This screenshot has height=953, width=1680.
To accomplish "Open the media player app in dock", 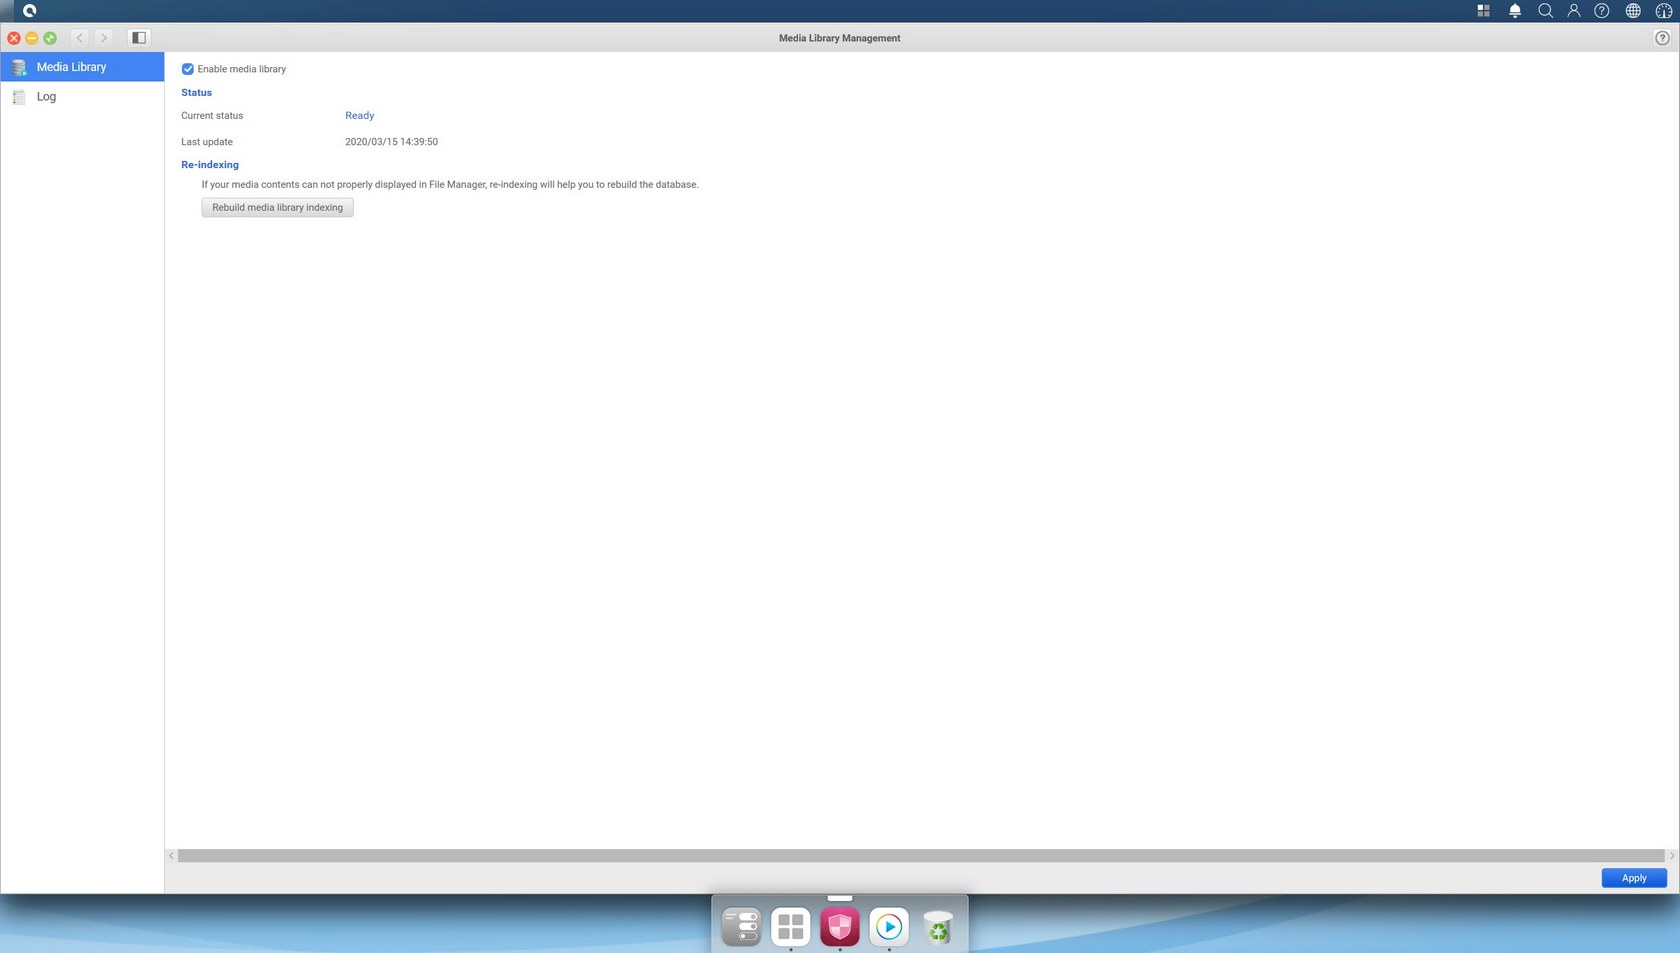I will coord(889,926).
